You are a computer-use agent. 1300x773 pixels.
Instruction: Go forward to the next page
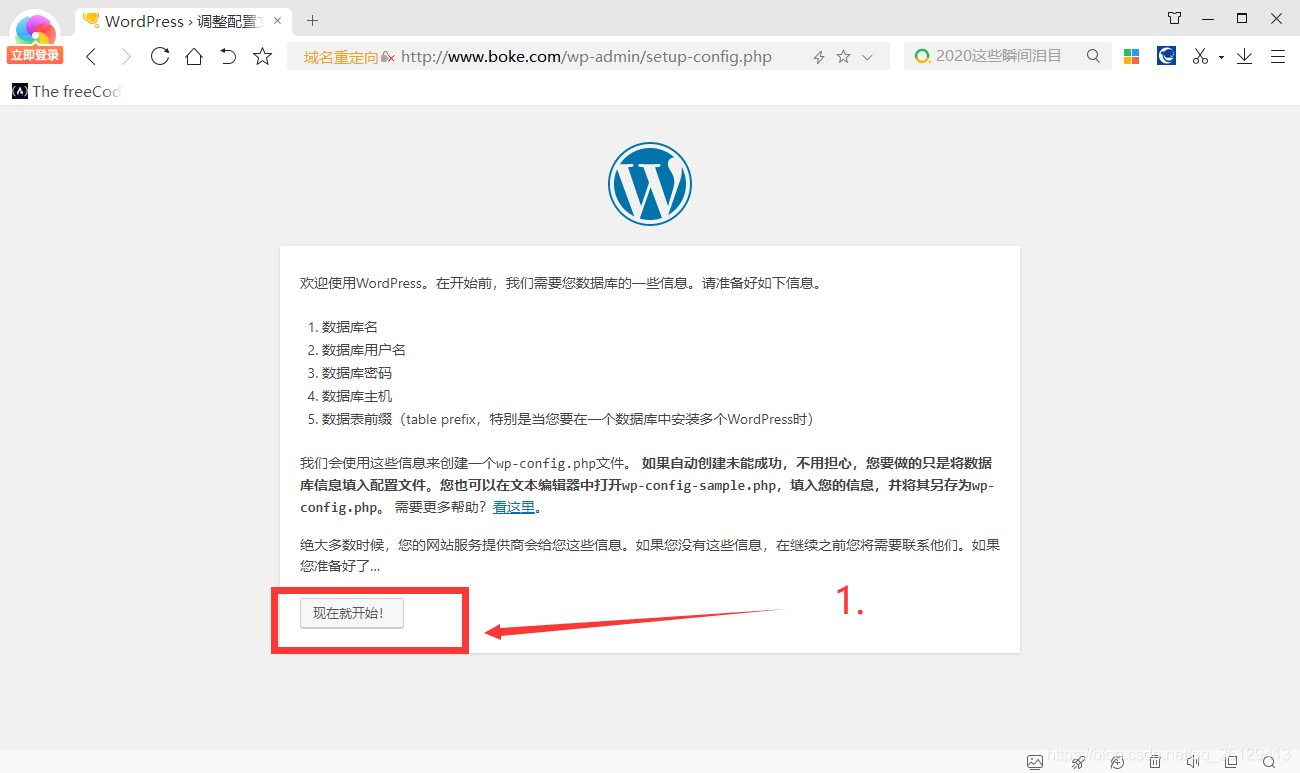pyautogui.click(x=126, y=57)
